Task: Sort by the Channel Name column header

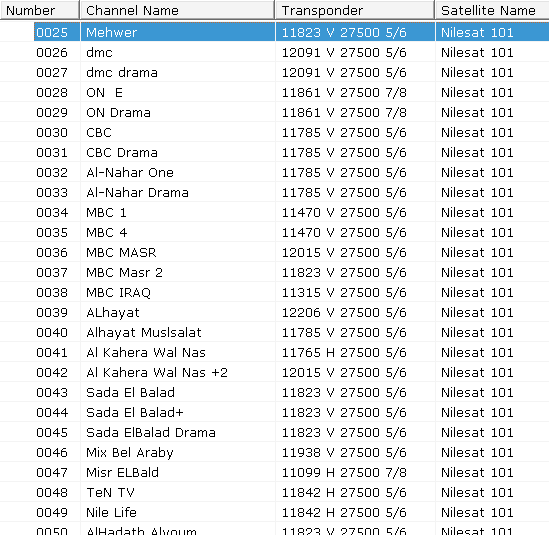Action: point(177,11)
